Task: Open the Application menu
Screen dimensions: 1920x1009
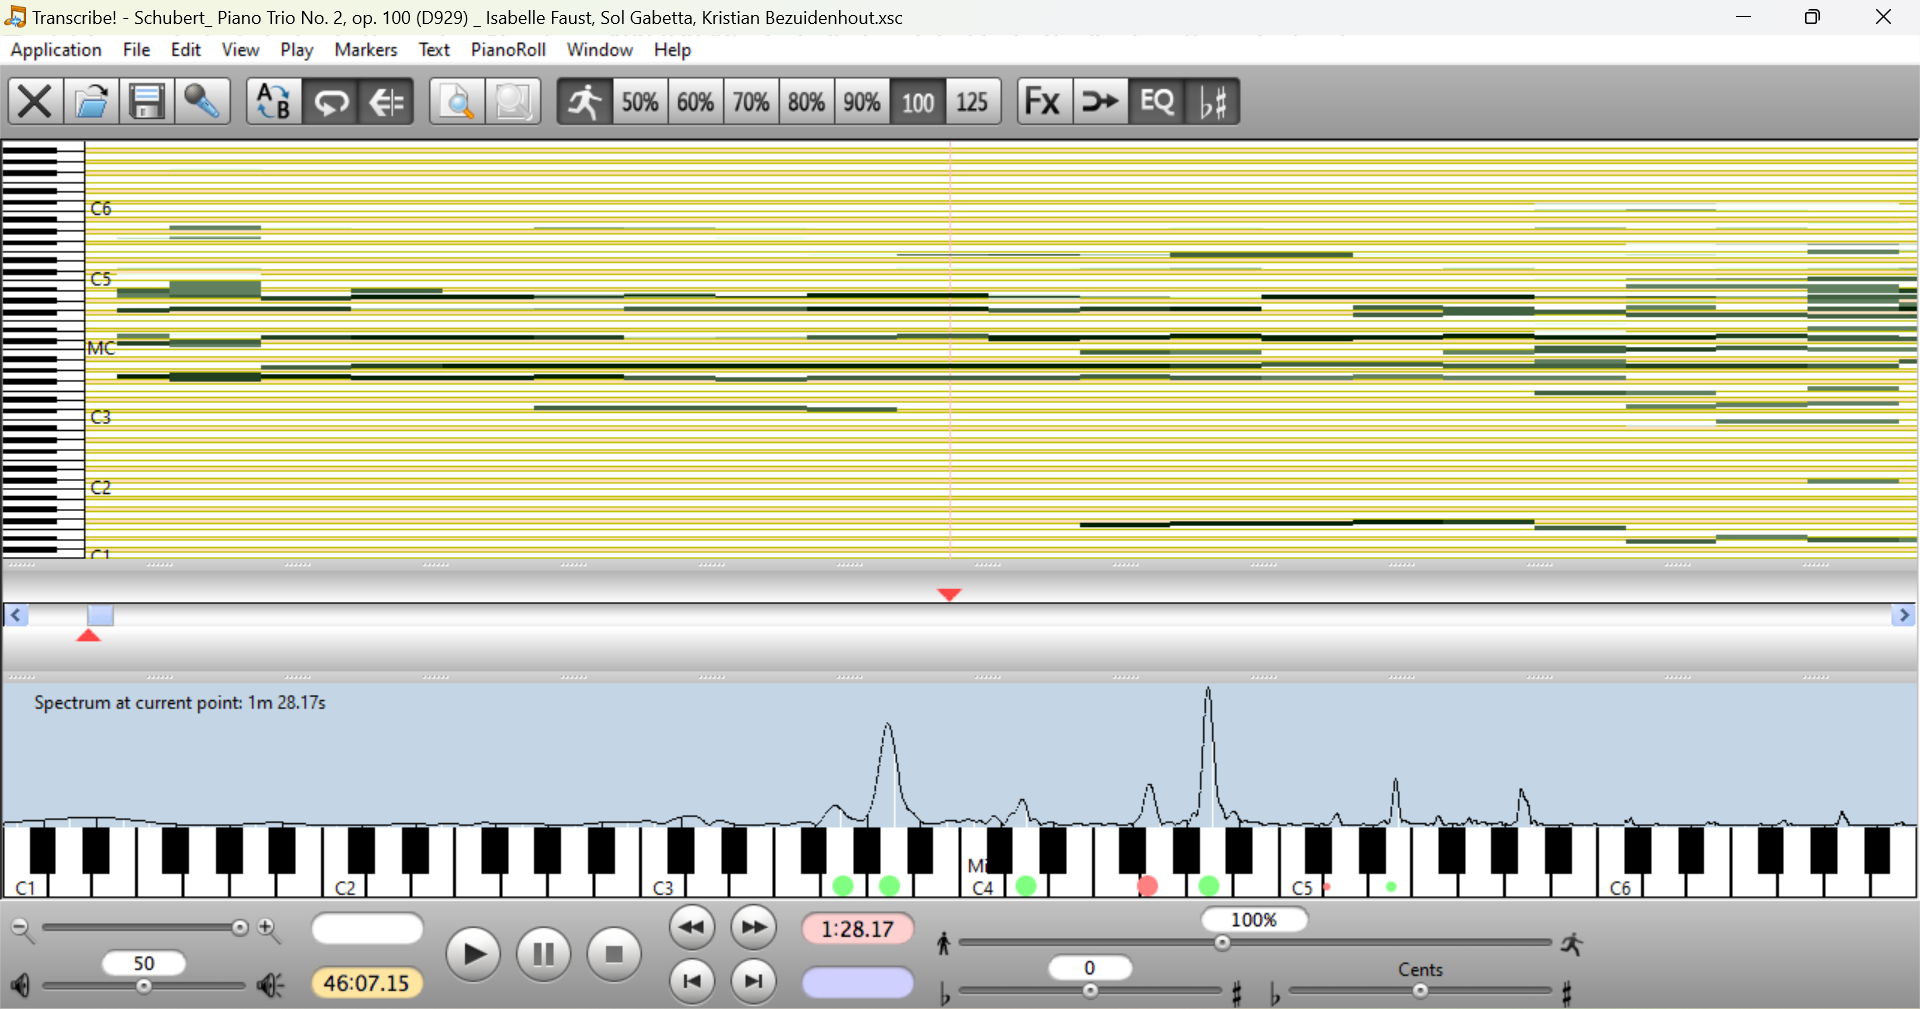Action: [56, 49]
